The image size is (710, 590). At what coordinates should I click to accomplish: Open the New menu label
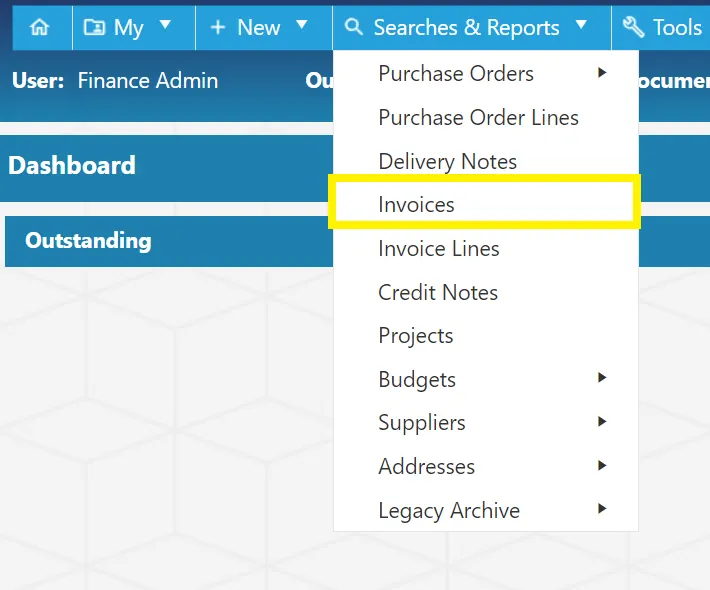tap(259, 27)
